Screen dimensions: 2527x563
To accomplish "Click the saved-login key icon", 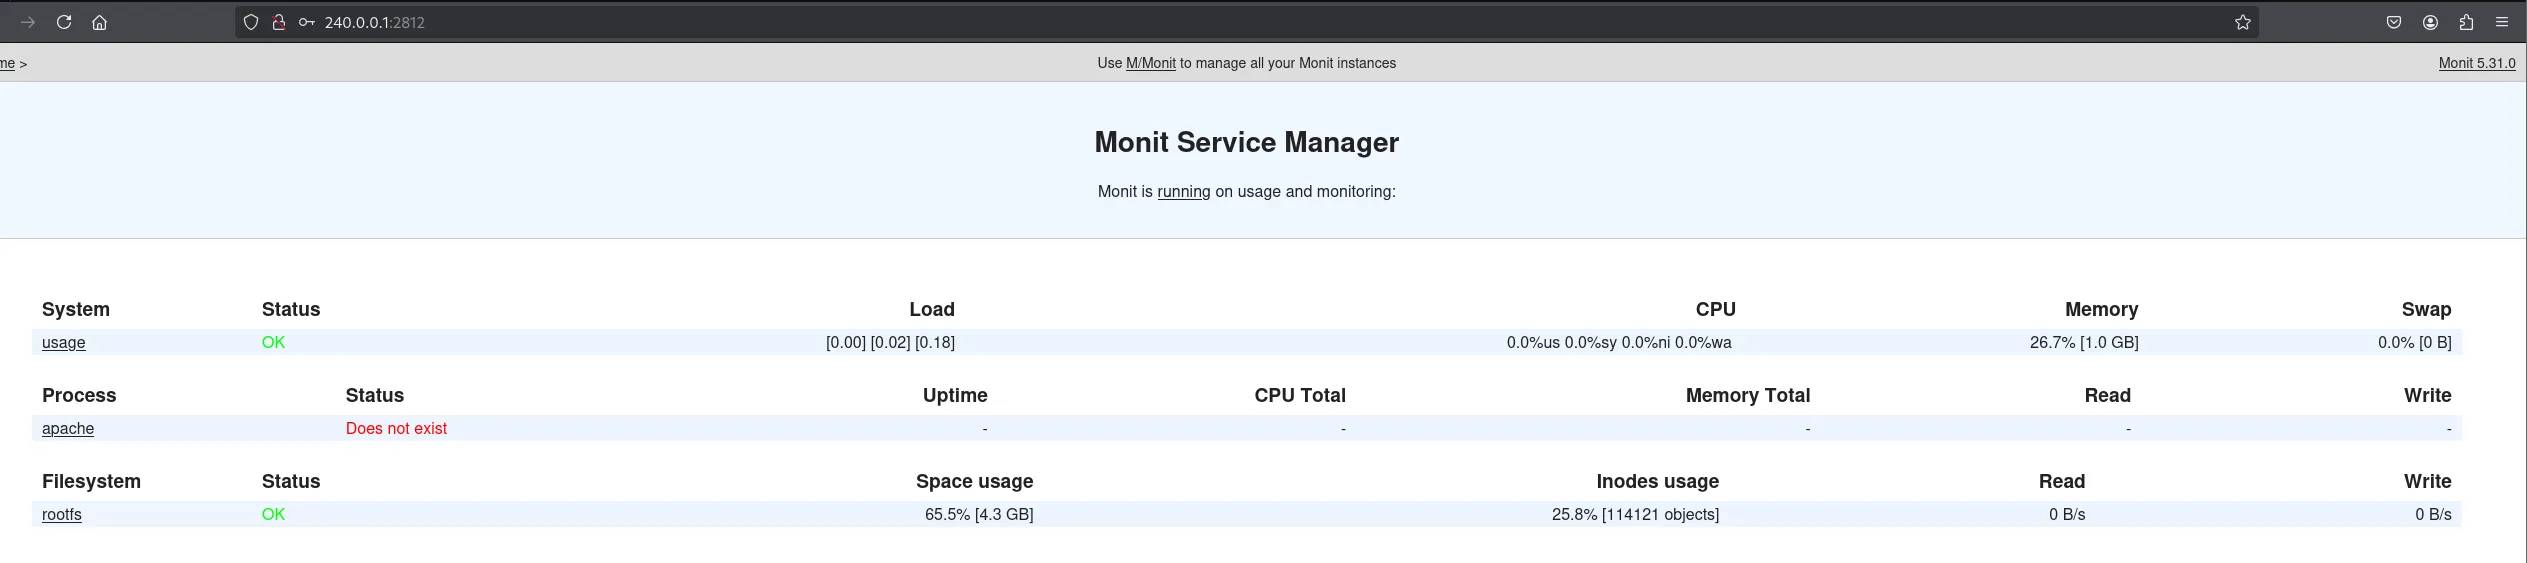I will 307,22.
